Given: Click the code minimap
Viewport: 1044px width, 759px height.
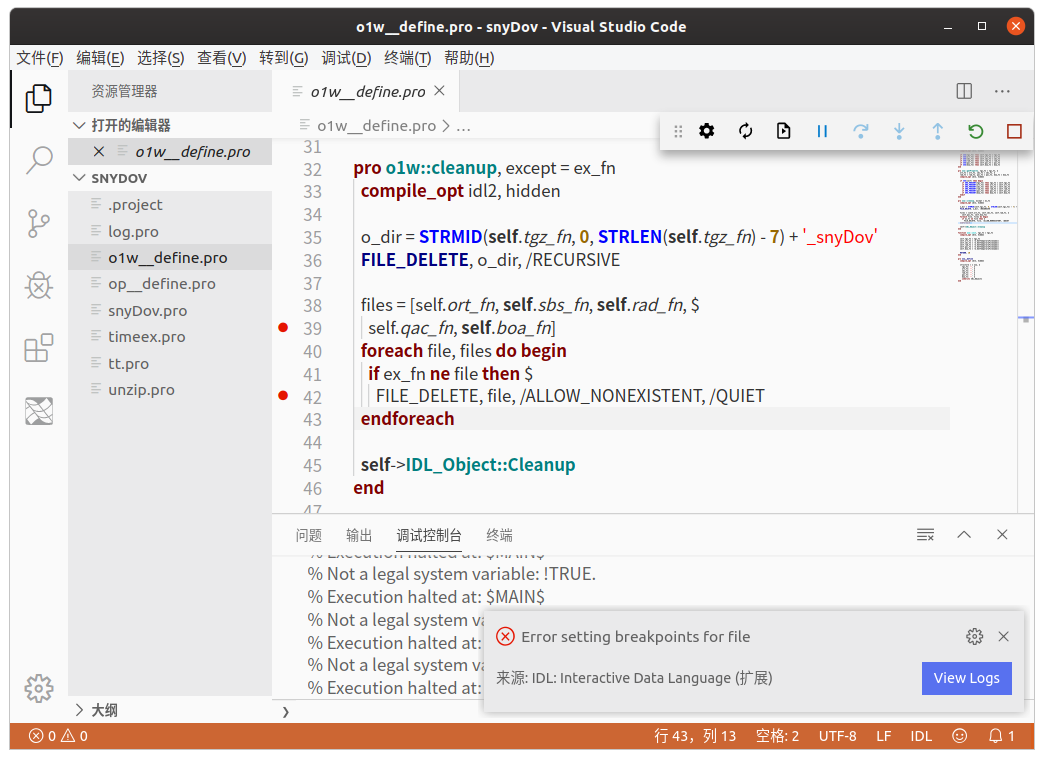Looking at the screenshot, I should [987, 216].
